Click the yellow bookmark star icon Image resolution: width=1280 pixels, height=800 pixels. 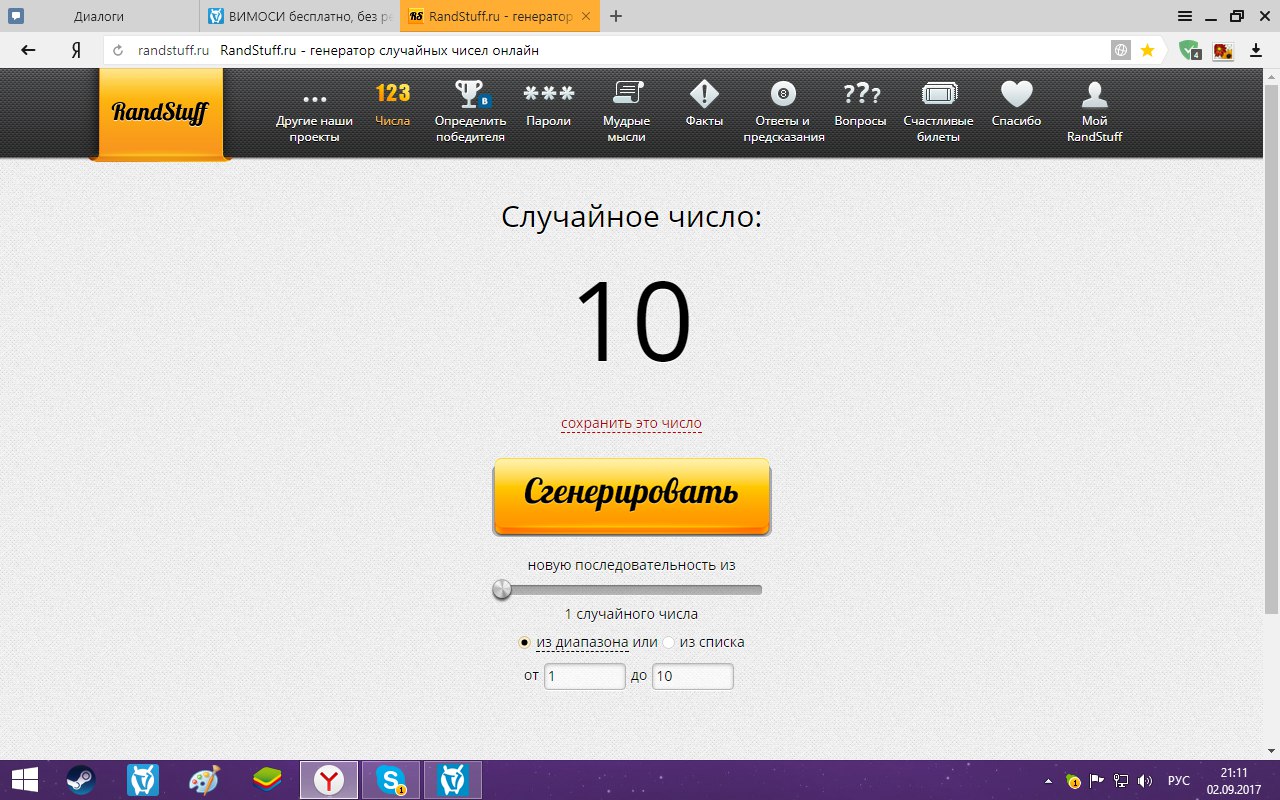[1147, 50]
